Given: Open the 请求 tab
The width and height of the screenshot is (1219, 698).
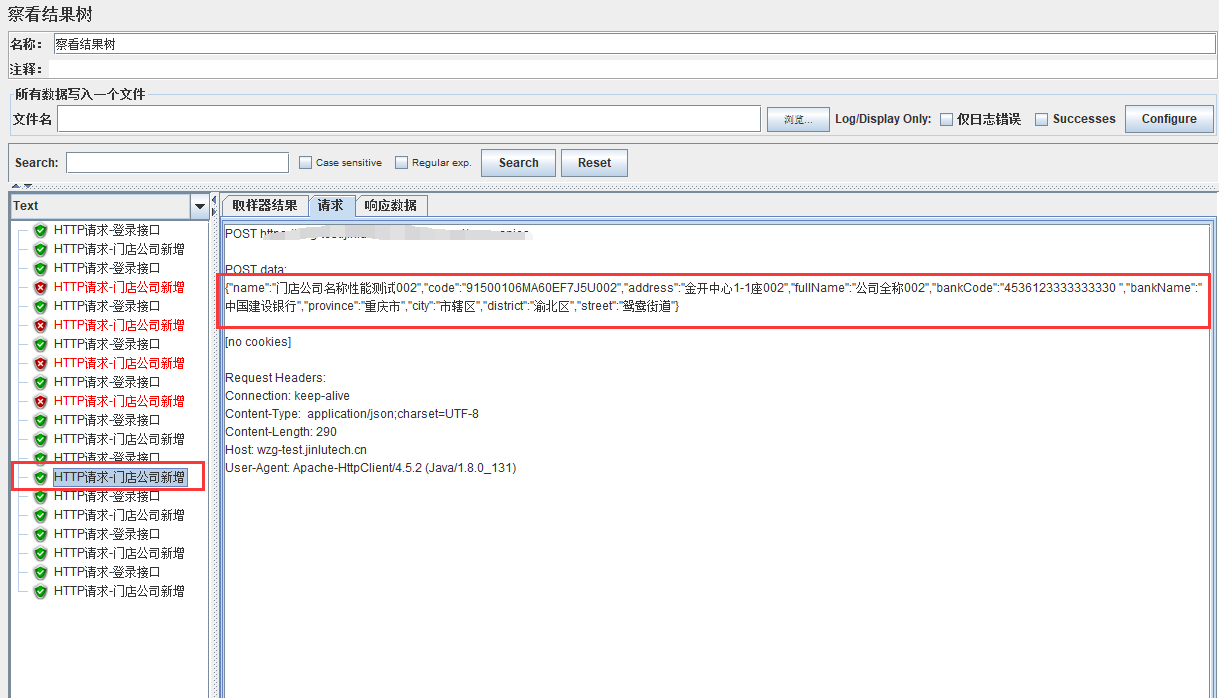Looking at the screenshot, I should 331,205.
